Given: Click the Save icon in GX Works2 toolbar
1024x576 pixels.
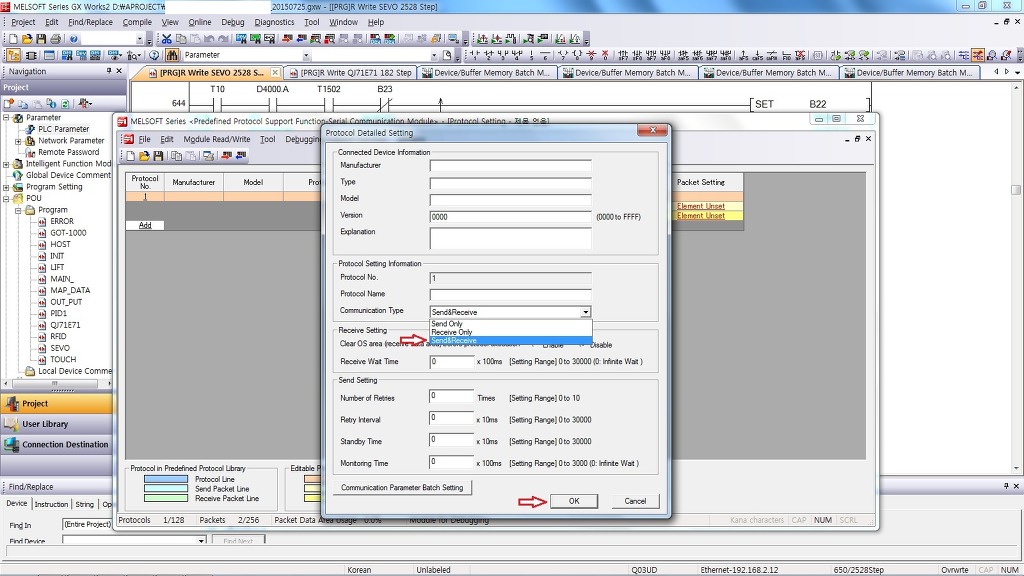Looking at the screenshot, I should click(40, 39).
